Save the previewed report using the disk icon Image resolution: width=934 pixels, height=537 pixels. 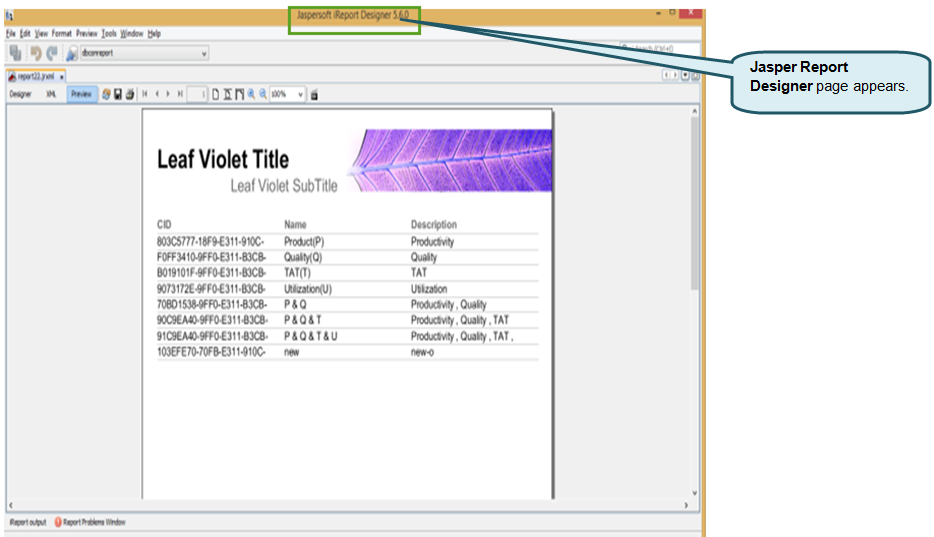click(118, 94)
